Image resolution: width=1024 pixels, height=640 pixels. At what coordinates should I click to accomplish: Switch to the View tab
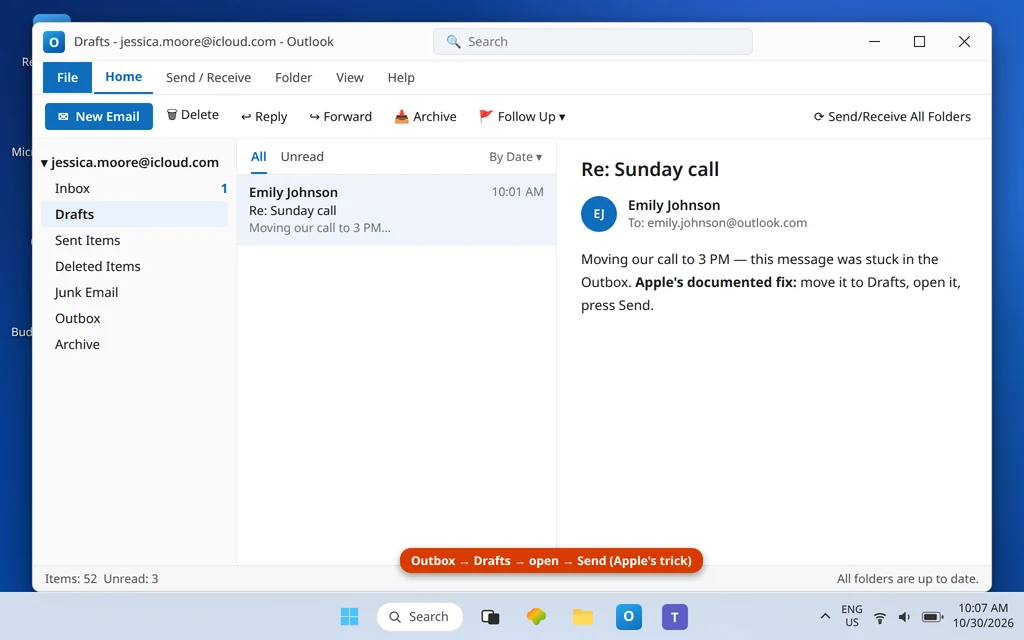349,78
